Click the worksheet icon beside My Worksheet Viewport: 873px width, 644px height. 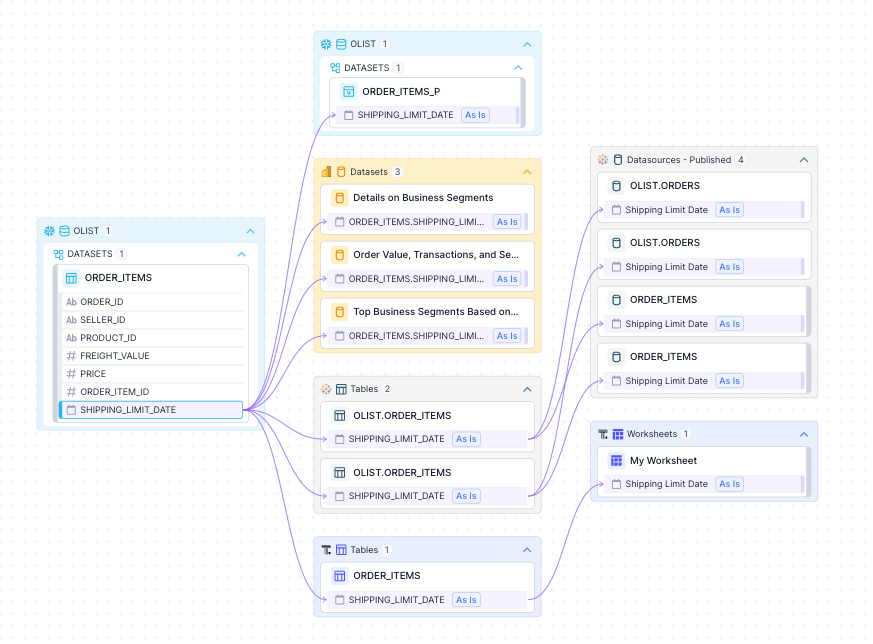coord(616,461)
